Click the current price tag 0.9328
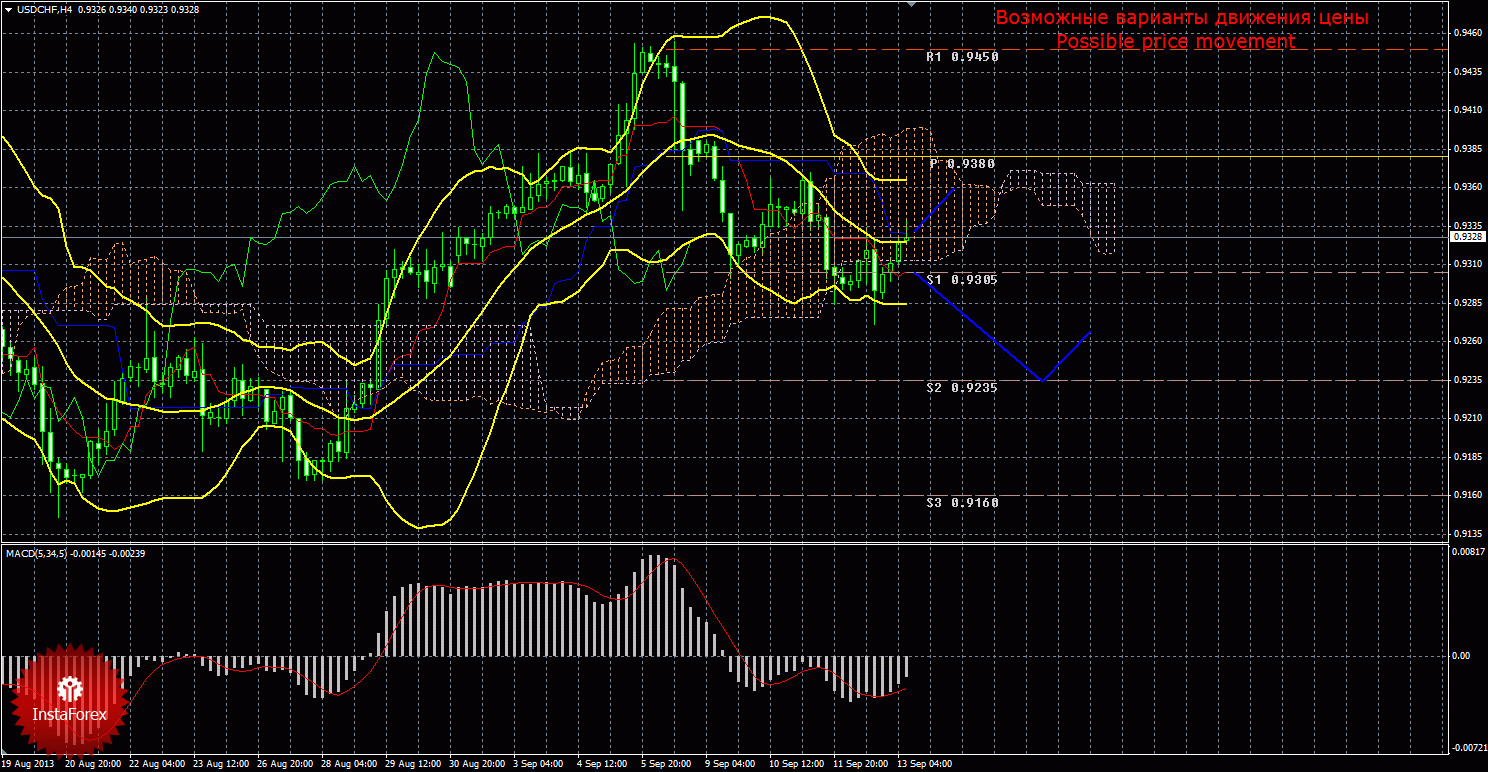 point(1466,237)
